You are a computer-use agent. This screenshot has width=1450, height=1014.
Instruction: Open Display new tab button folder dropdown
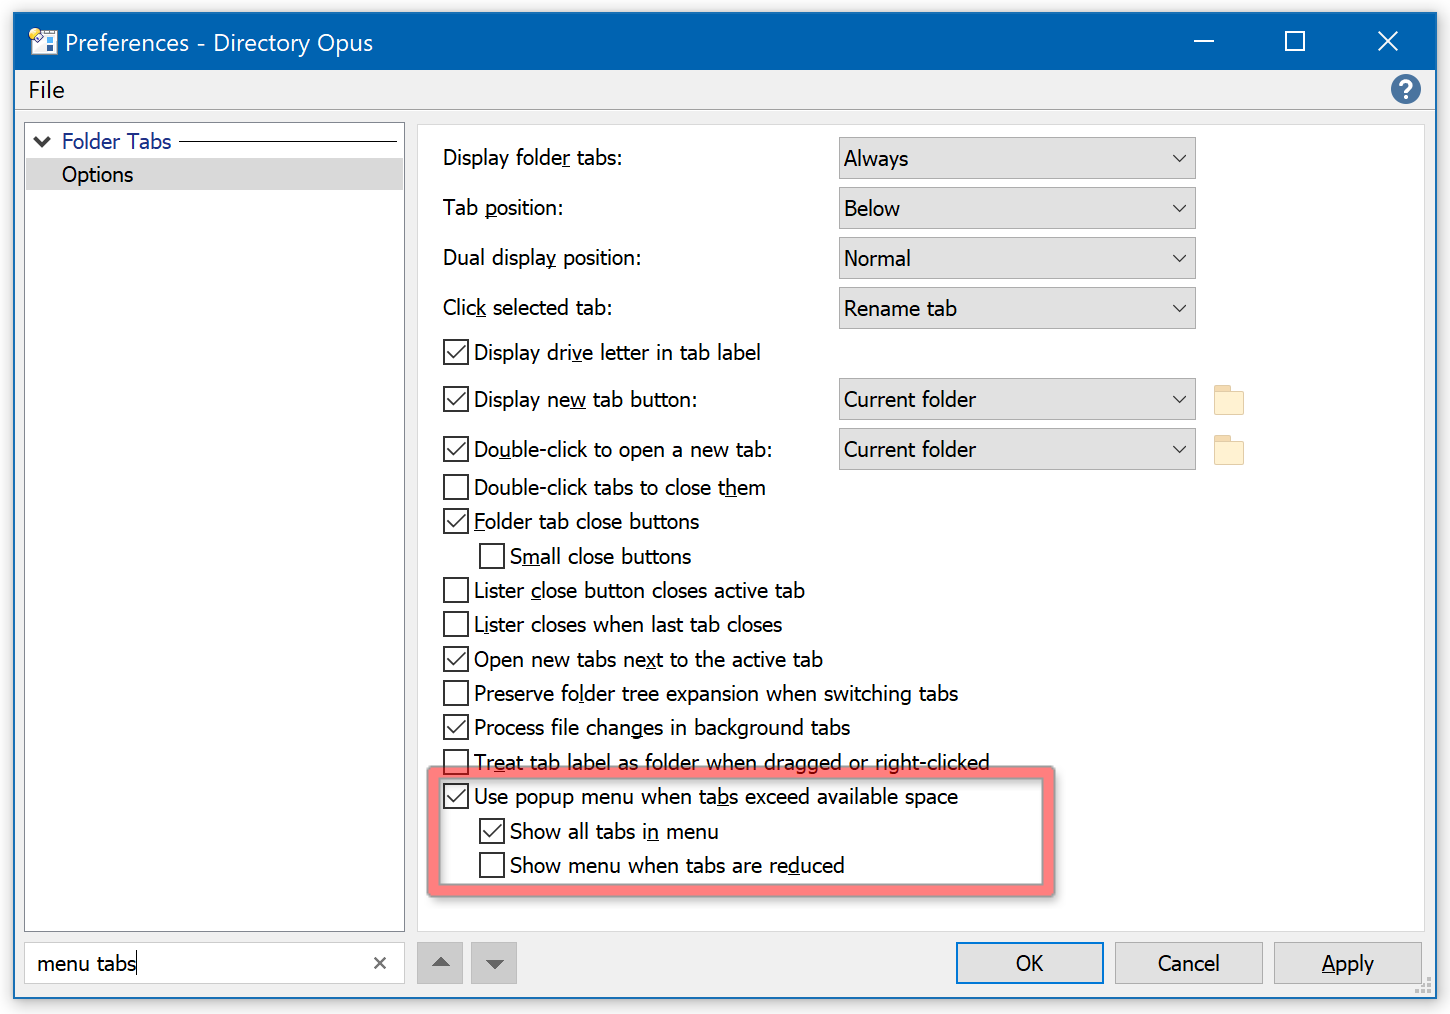[1017, 399]
